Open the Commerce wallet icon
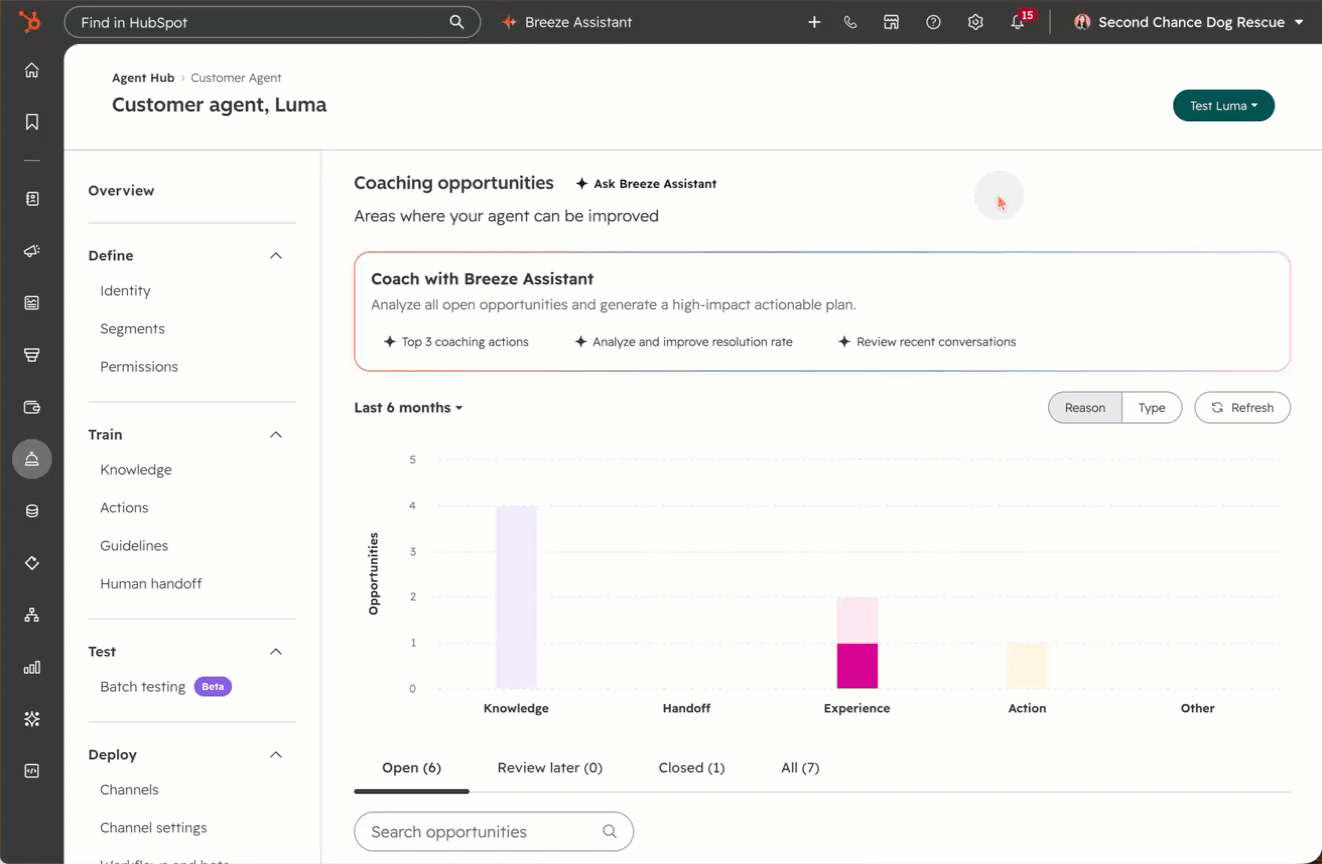This screenshot has width=1322, height=864. 32,407
